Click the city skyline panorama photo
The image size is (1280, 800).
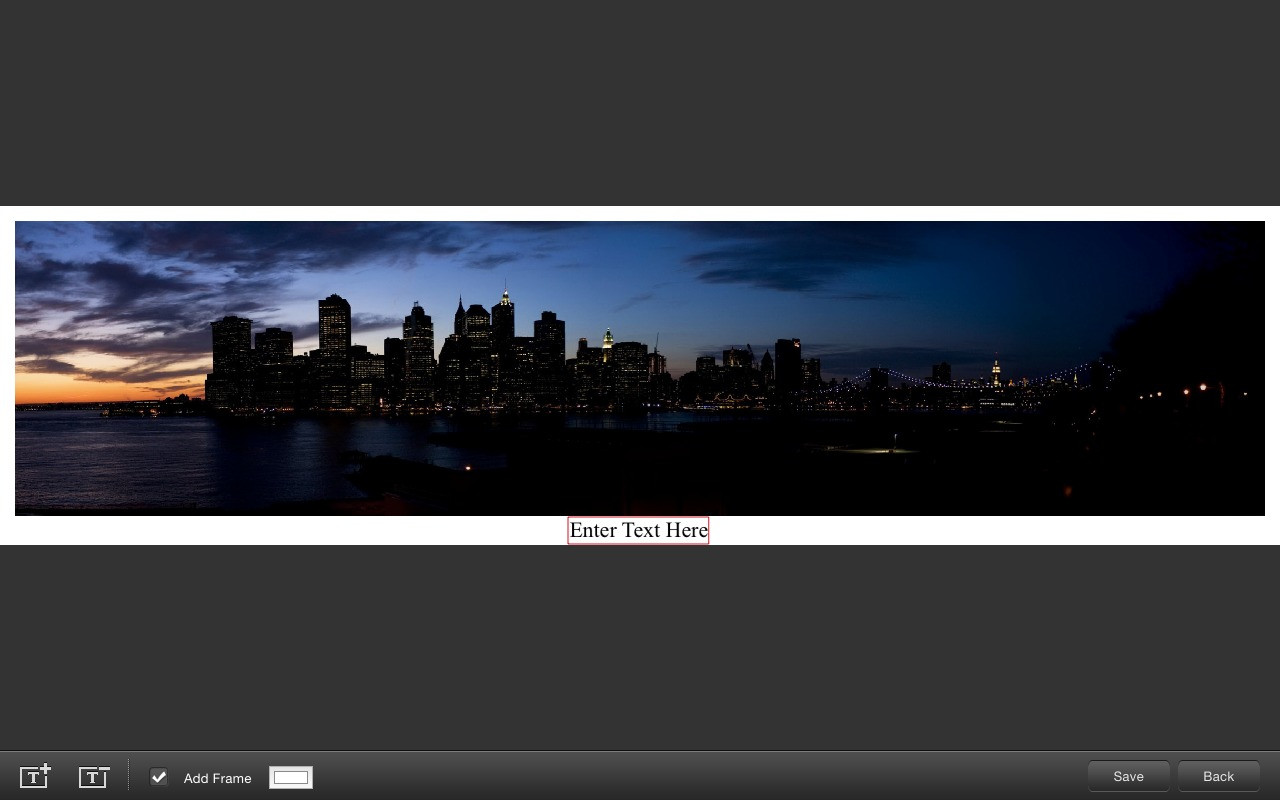[640, 368]
